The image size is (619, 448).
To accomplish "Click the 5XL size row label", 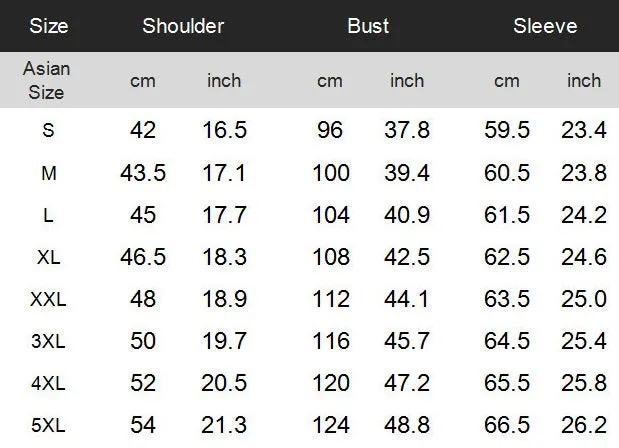I will coord(48,426).
